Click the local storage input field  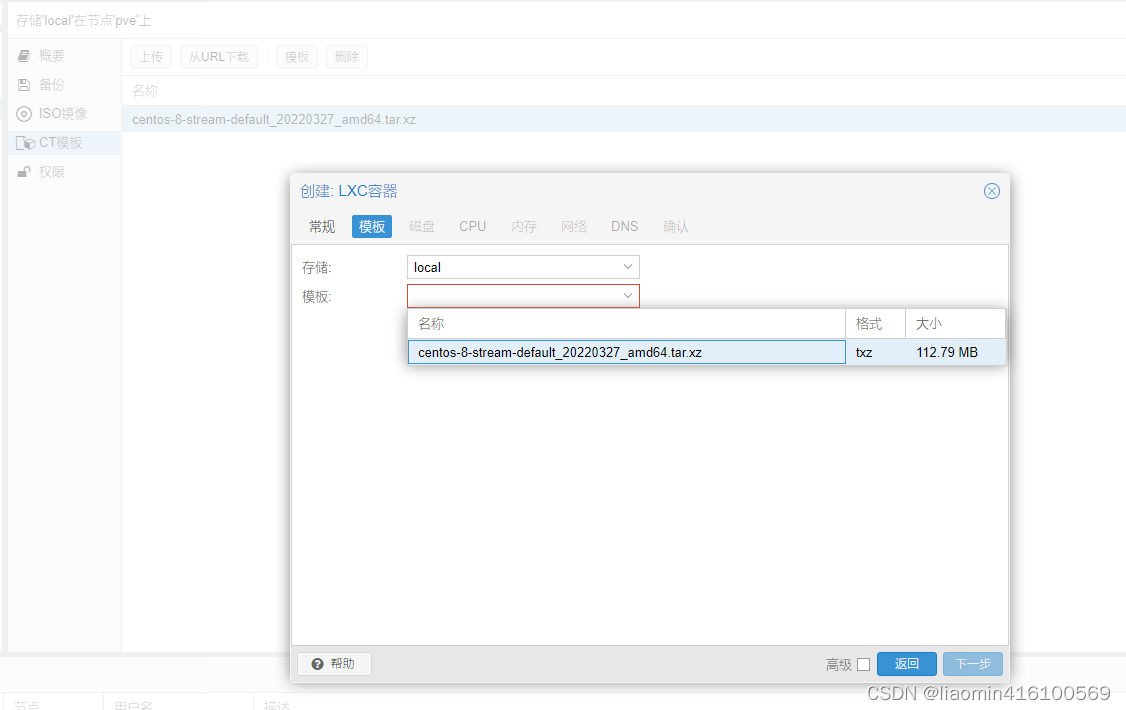[x=513, y=267]
